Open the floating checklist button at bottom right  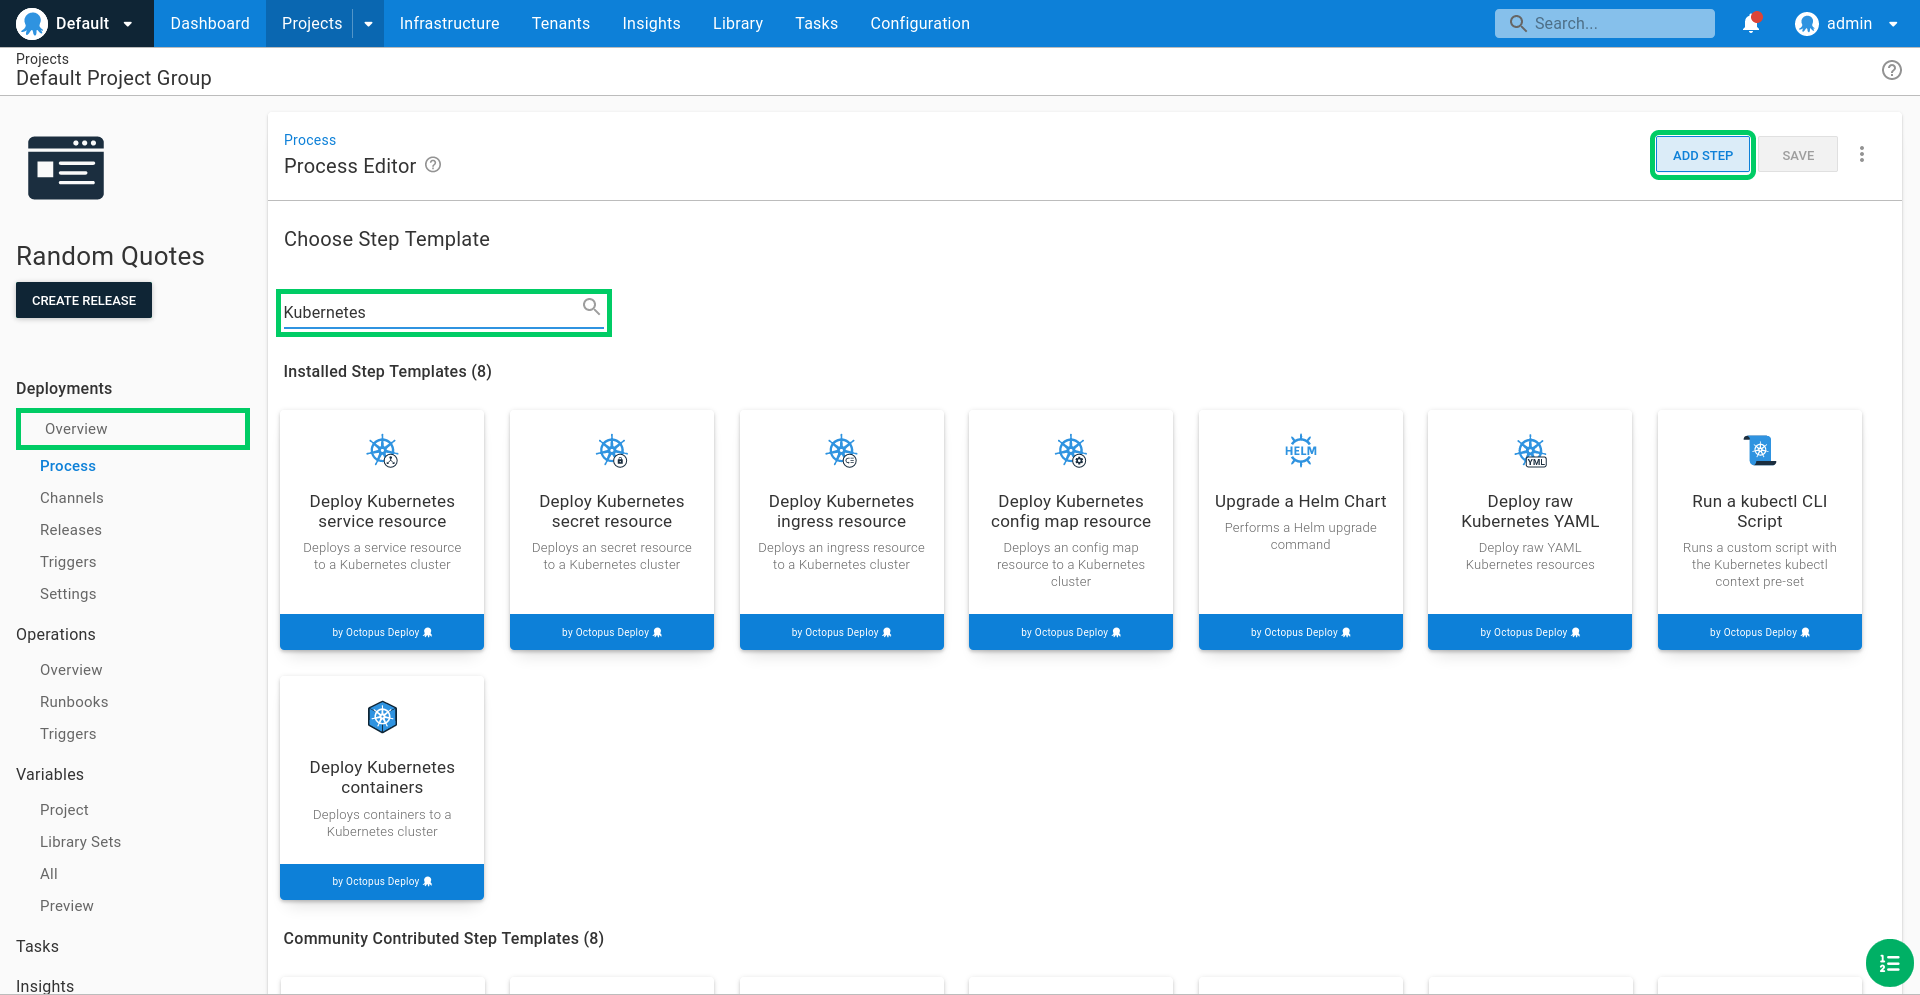point(1890,963)
